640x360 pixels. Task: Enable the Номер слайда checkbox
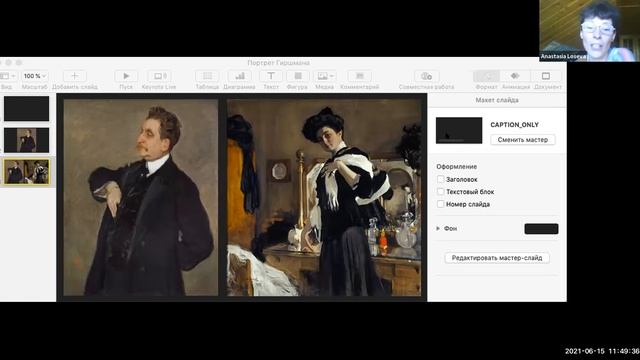[x=440, y=204]
